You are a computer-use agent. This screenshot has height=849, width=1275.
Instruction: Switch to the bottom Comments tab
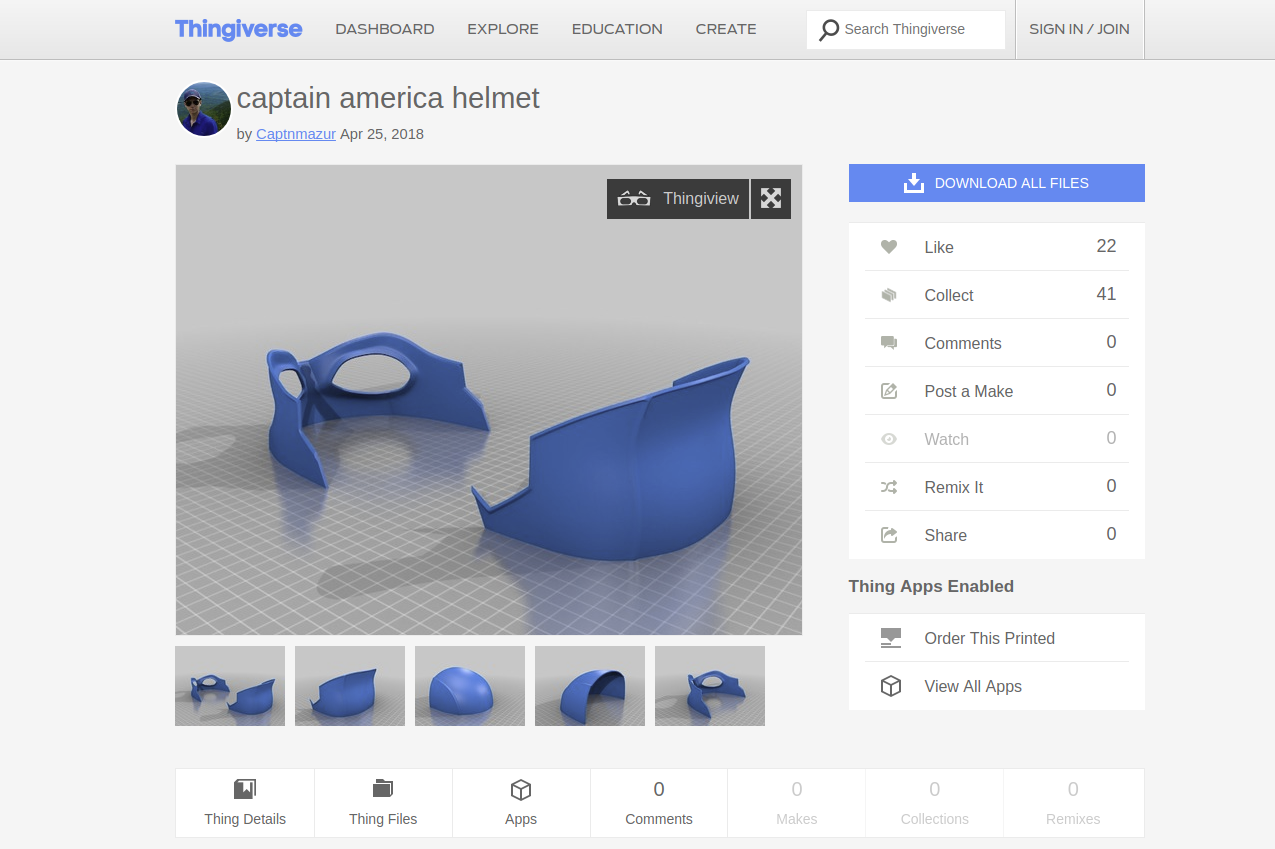pyautogui.click(x=659, y=803)
